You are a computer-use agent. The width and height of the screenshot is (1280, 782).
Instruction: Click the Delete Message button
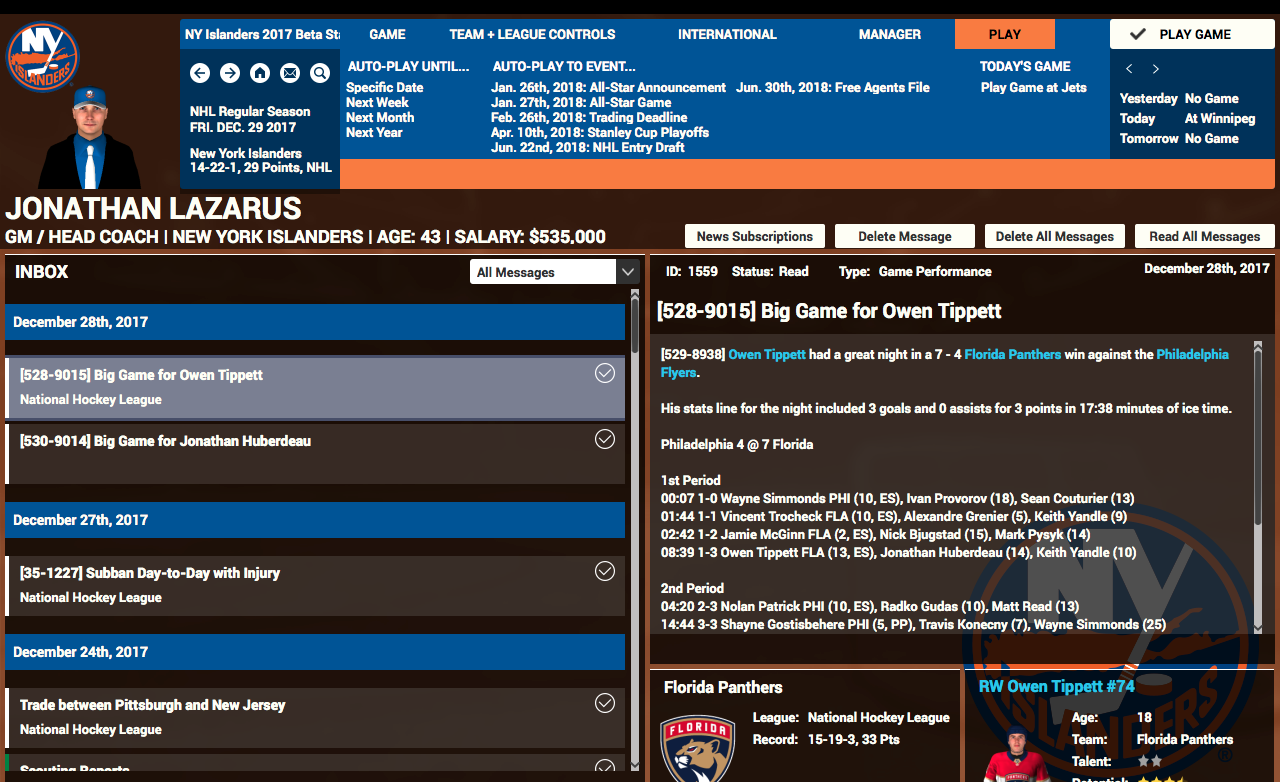[x=905, y=236]
